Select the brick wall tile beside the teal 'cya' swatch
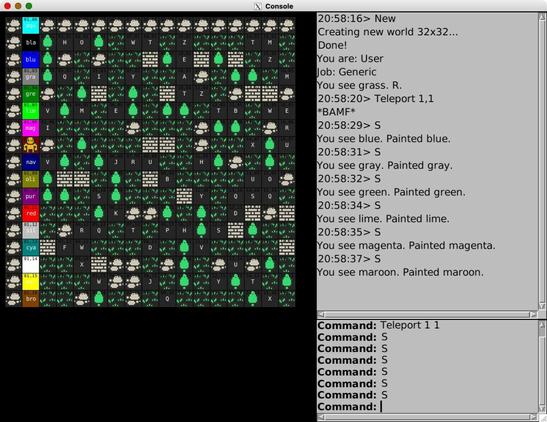This screenshot has width=547, height=422. click(48, 247)
